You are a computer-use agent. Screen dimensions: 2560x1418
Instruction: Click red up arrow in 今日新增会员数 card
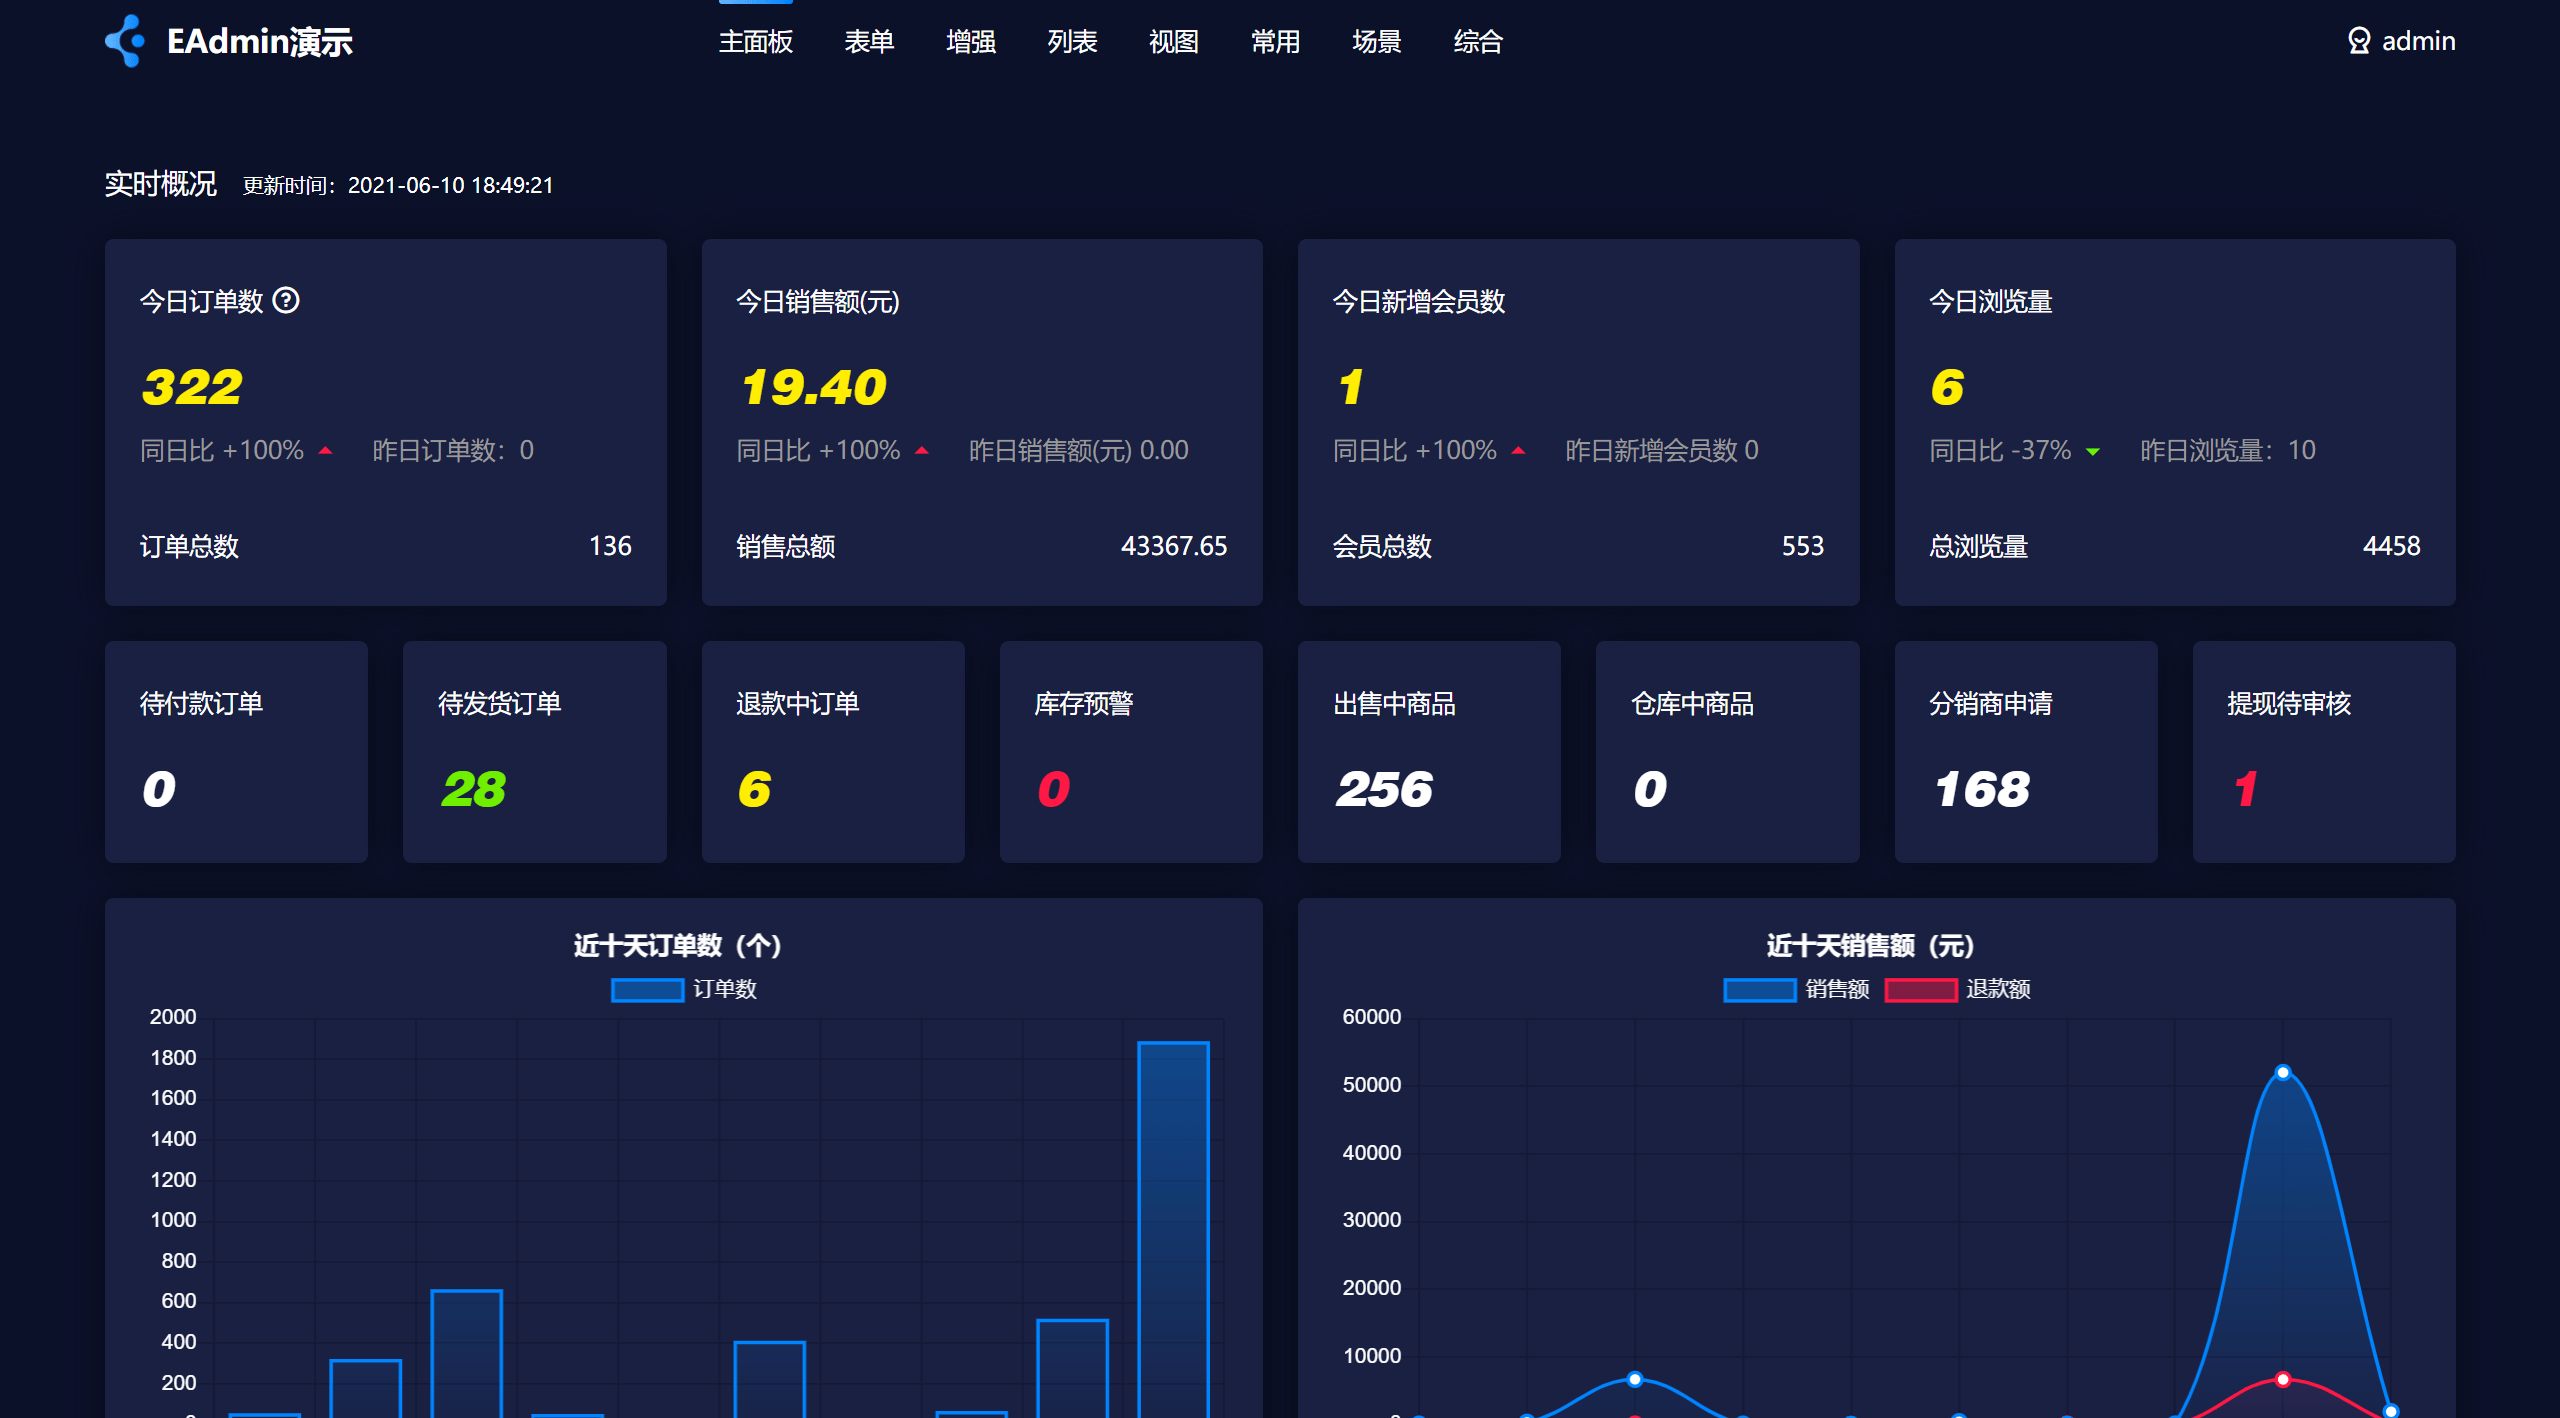pos(1518,451)
